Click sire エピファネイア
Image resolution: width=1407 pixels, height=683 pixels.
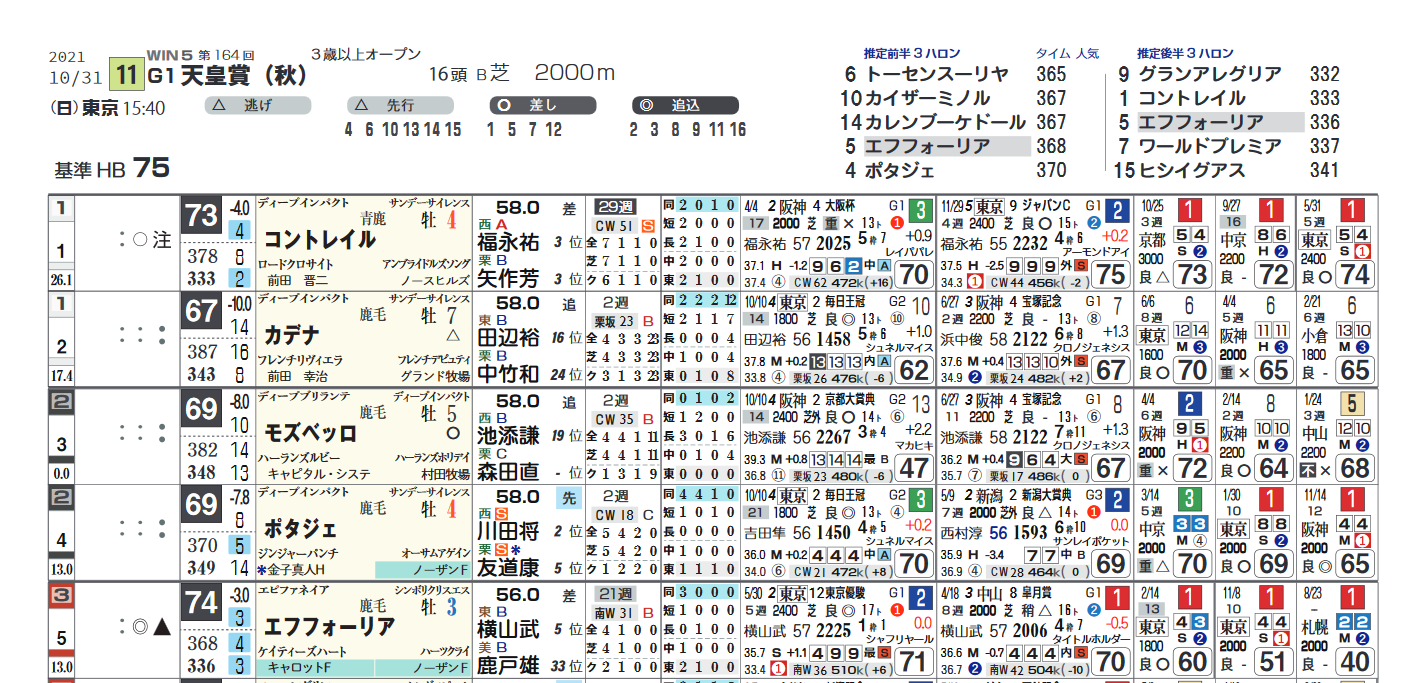coord(295,591)
